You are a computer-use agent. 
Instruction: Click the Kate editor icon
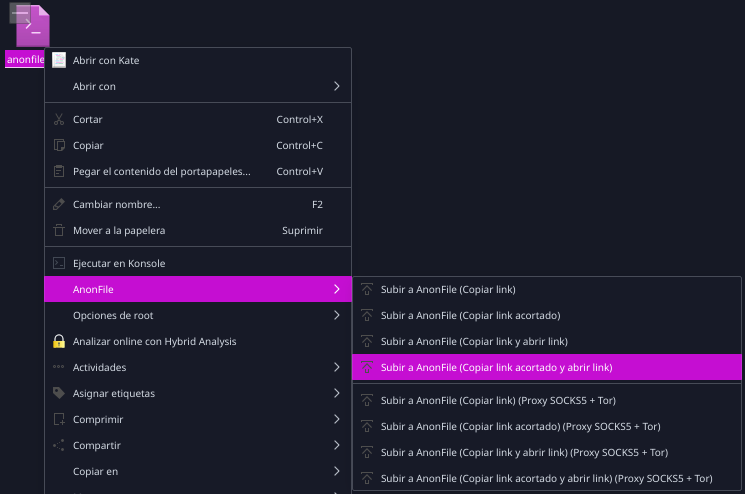(x=59, y=60)
